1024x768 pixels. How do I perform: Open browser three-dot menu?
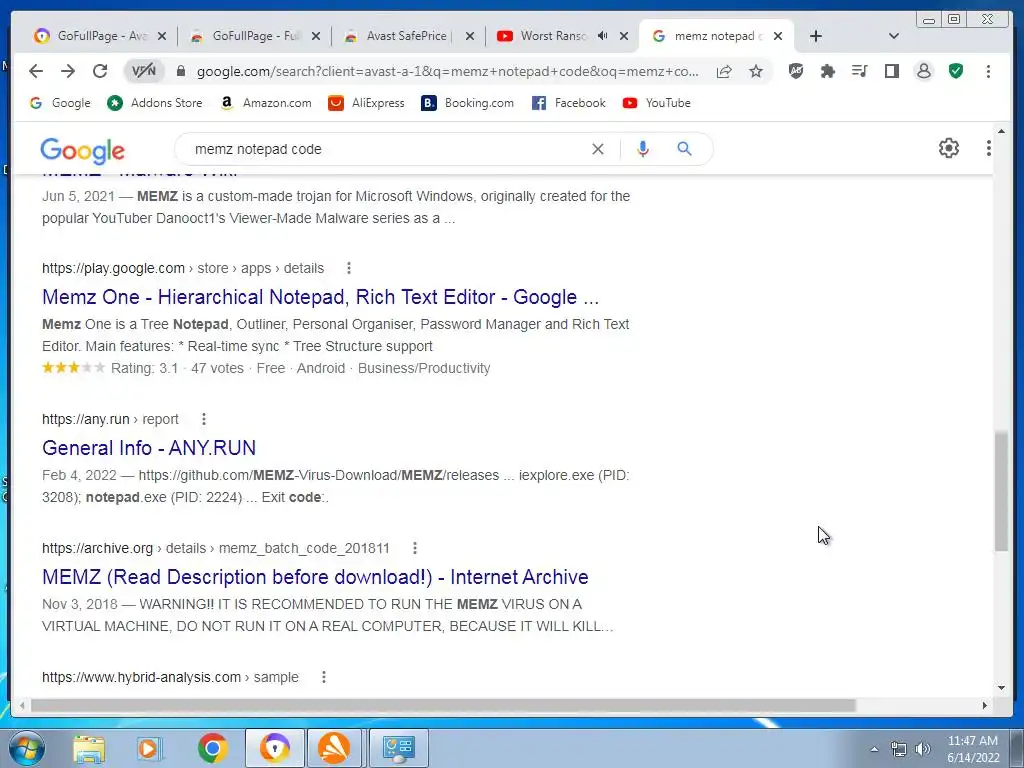pyautogui.click(x=988, y=71)
